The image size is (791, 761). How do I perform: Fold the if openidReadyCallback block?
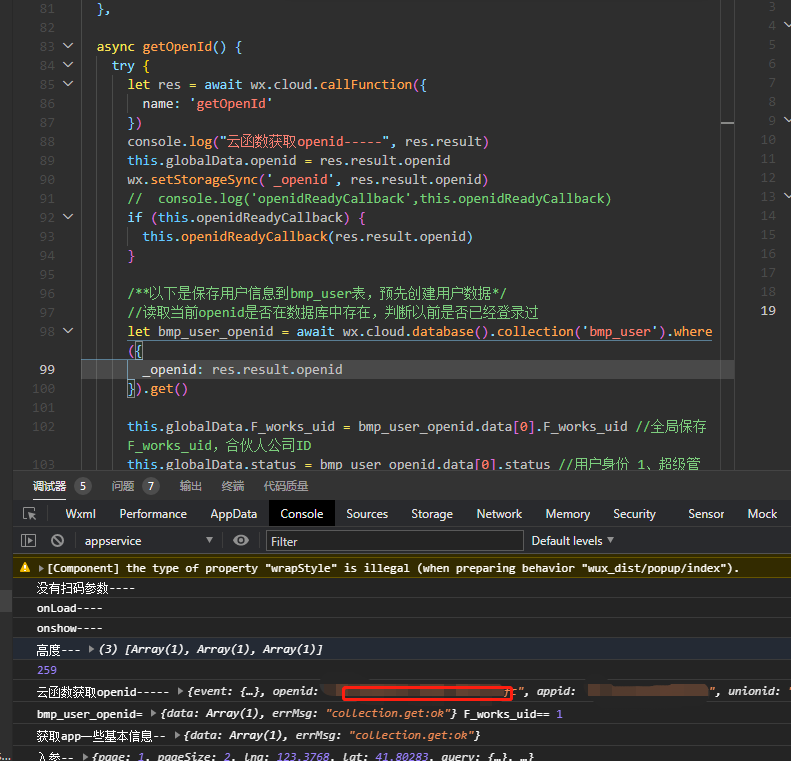68,217
